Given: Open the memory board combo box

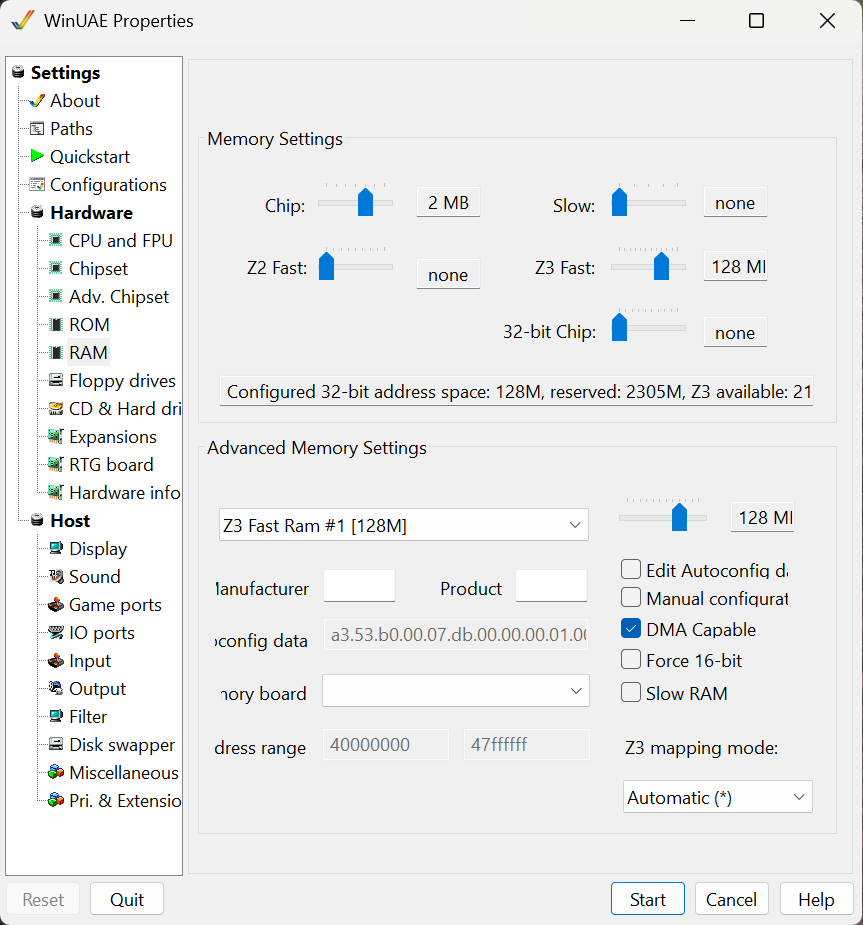Looking at the screenshot, I should [x=455, y=691].
